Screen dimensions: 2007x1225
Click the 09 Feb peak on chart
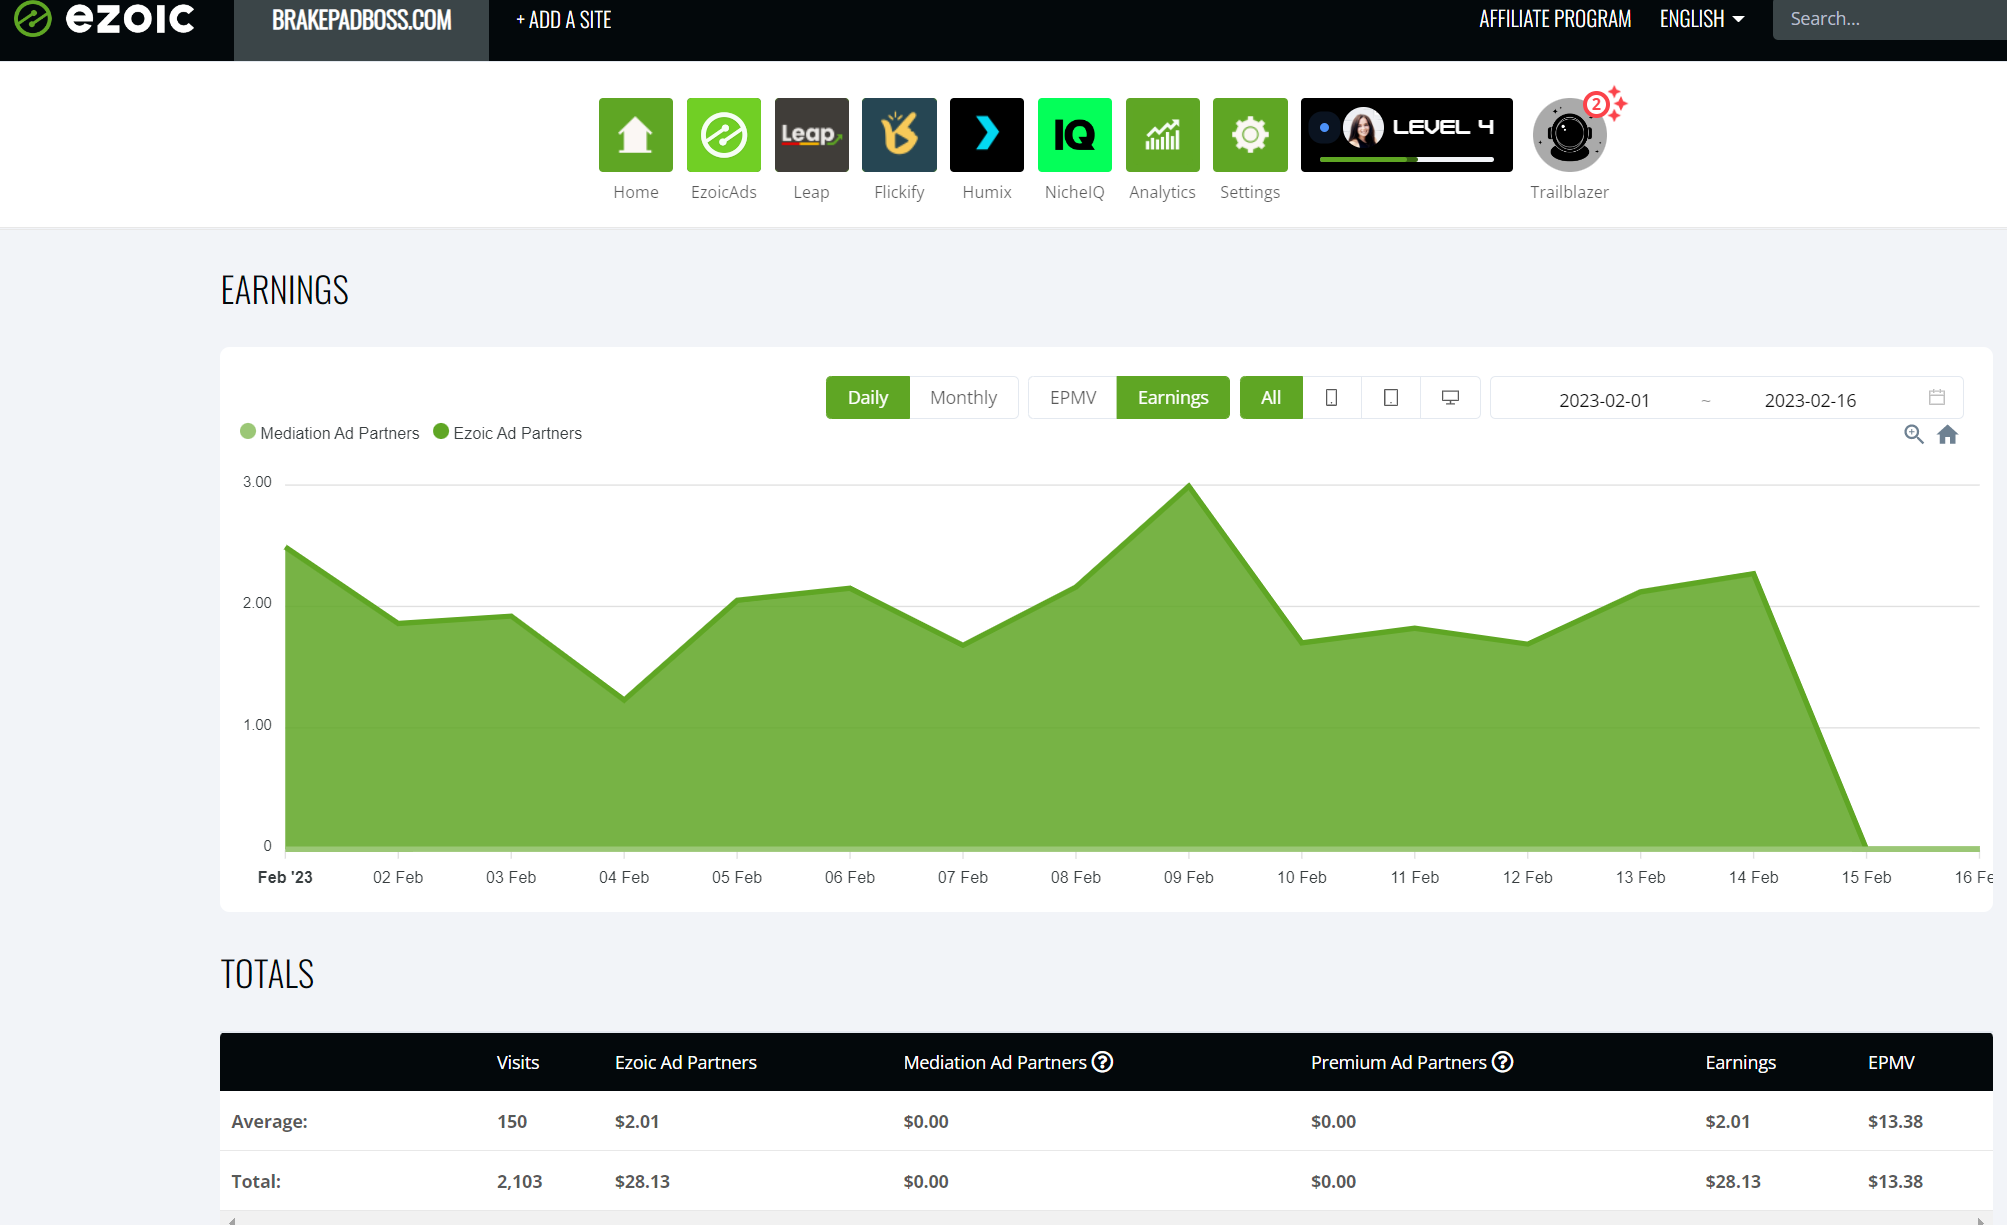[x=1189, y=485]
